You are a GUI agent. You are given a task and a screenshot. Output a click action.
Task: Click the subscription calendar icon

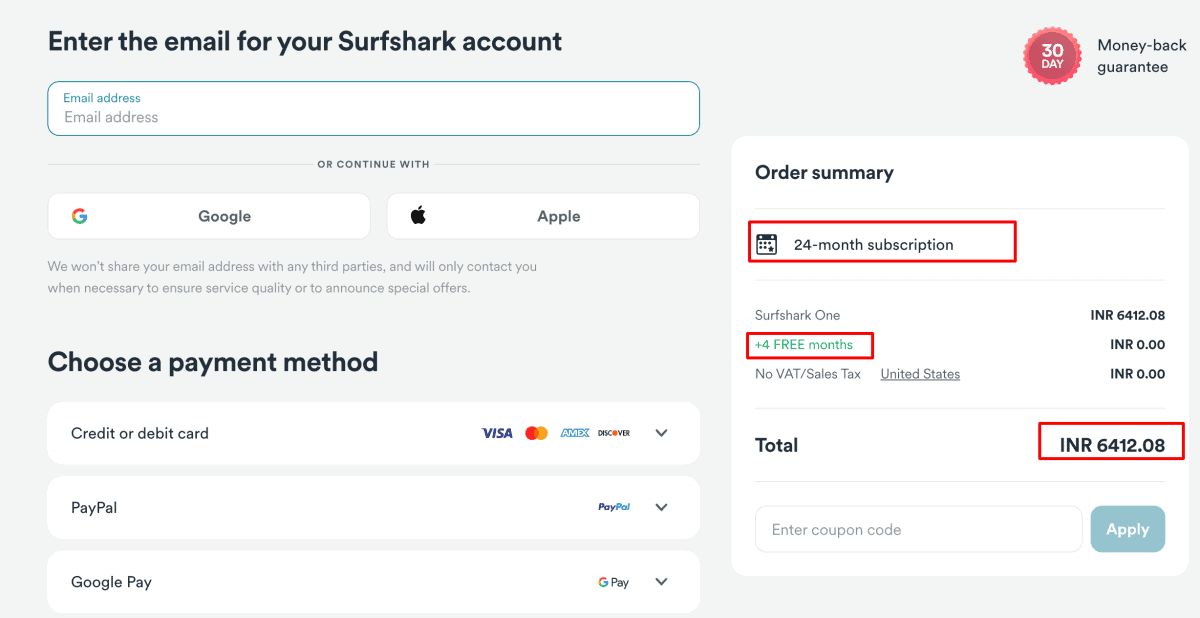coord(766,244)
